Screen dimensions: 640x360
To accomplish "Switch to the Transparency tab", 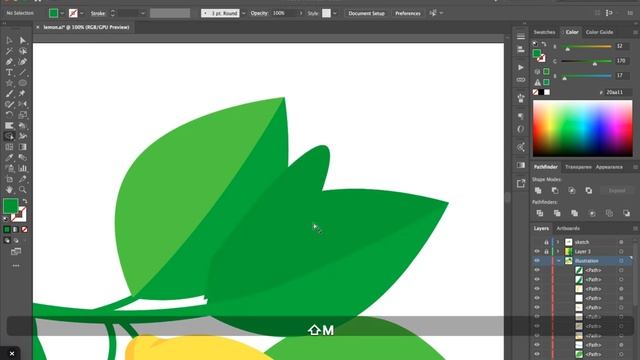I will [578, 167].
